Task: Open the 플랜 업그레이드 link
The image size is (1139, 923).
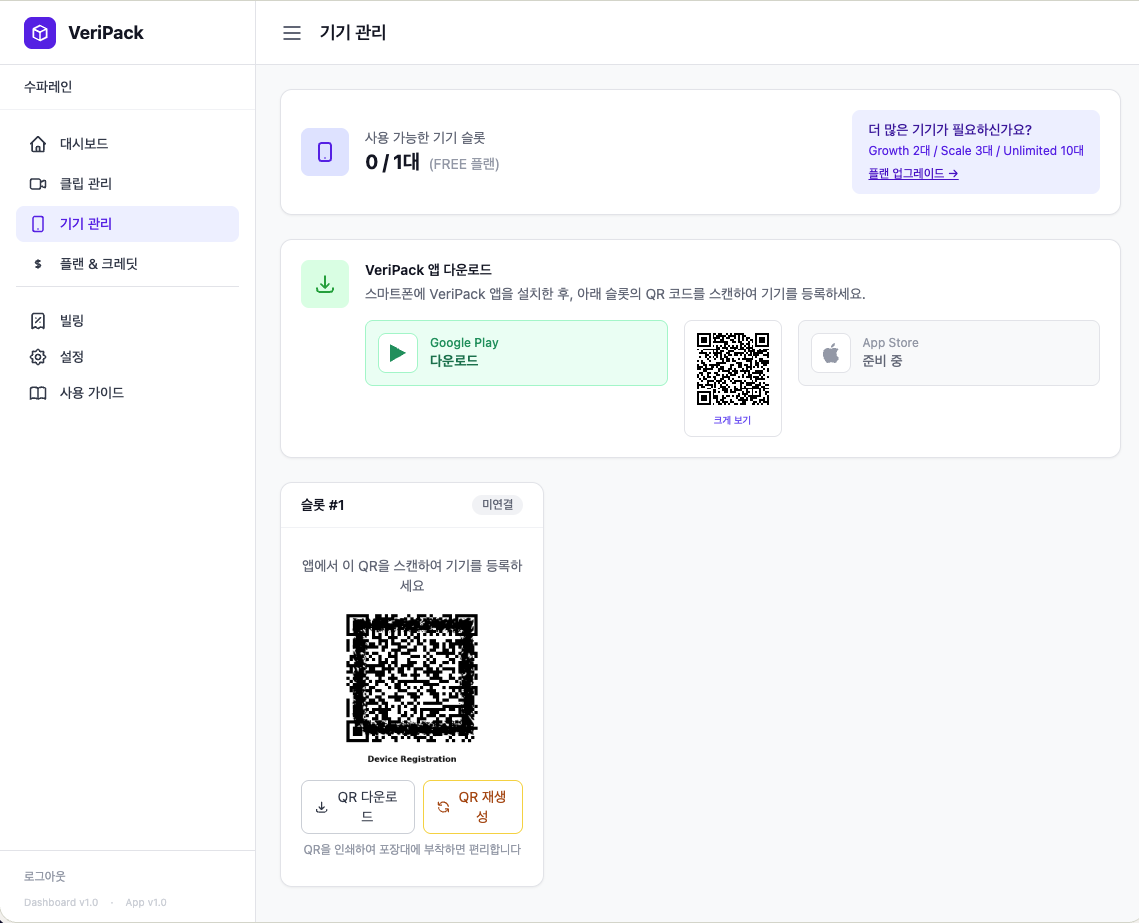Action: [913, 173]
